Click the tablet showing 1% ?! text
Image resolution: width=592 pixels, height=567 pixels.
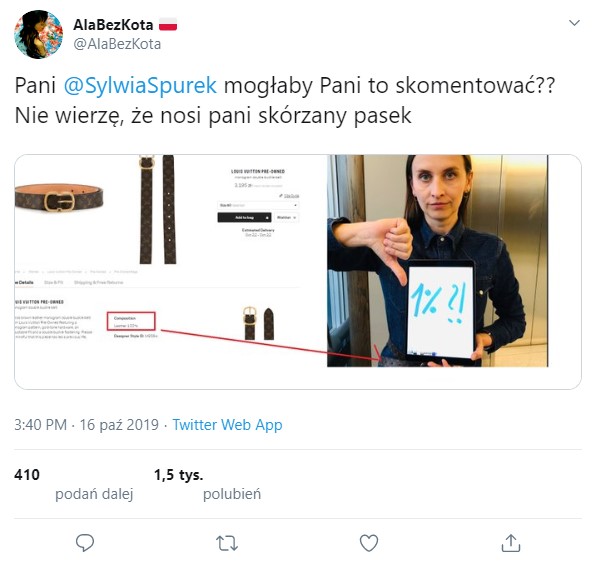pyautogui.click(x=440, y=310)
